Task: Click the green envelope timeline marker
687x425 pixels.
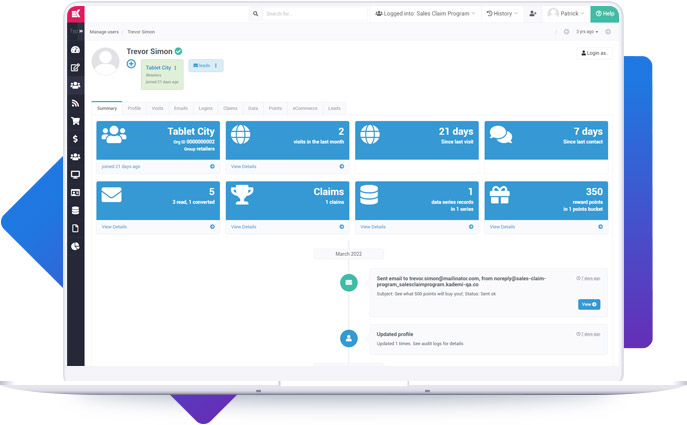Action: click(x=348, y=283)
